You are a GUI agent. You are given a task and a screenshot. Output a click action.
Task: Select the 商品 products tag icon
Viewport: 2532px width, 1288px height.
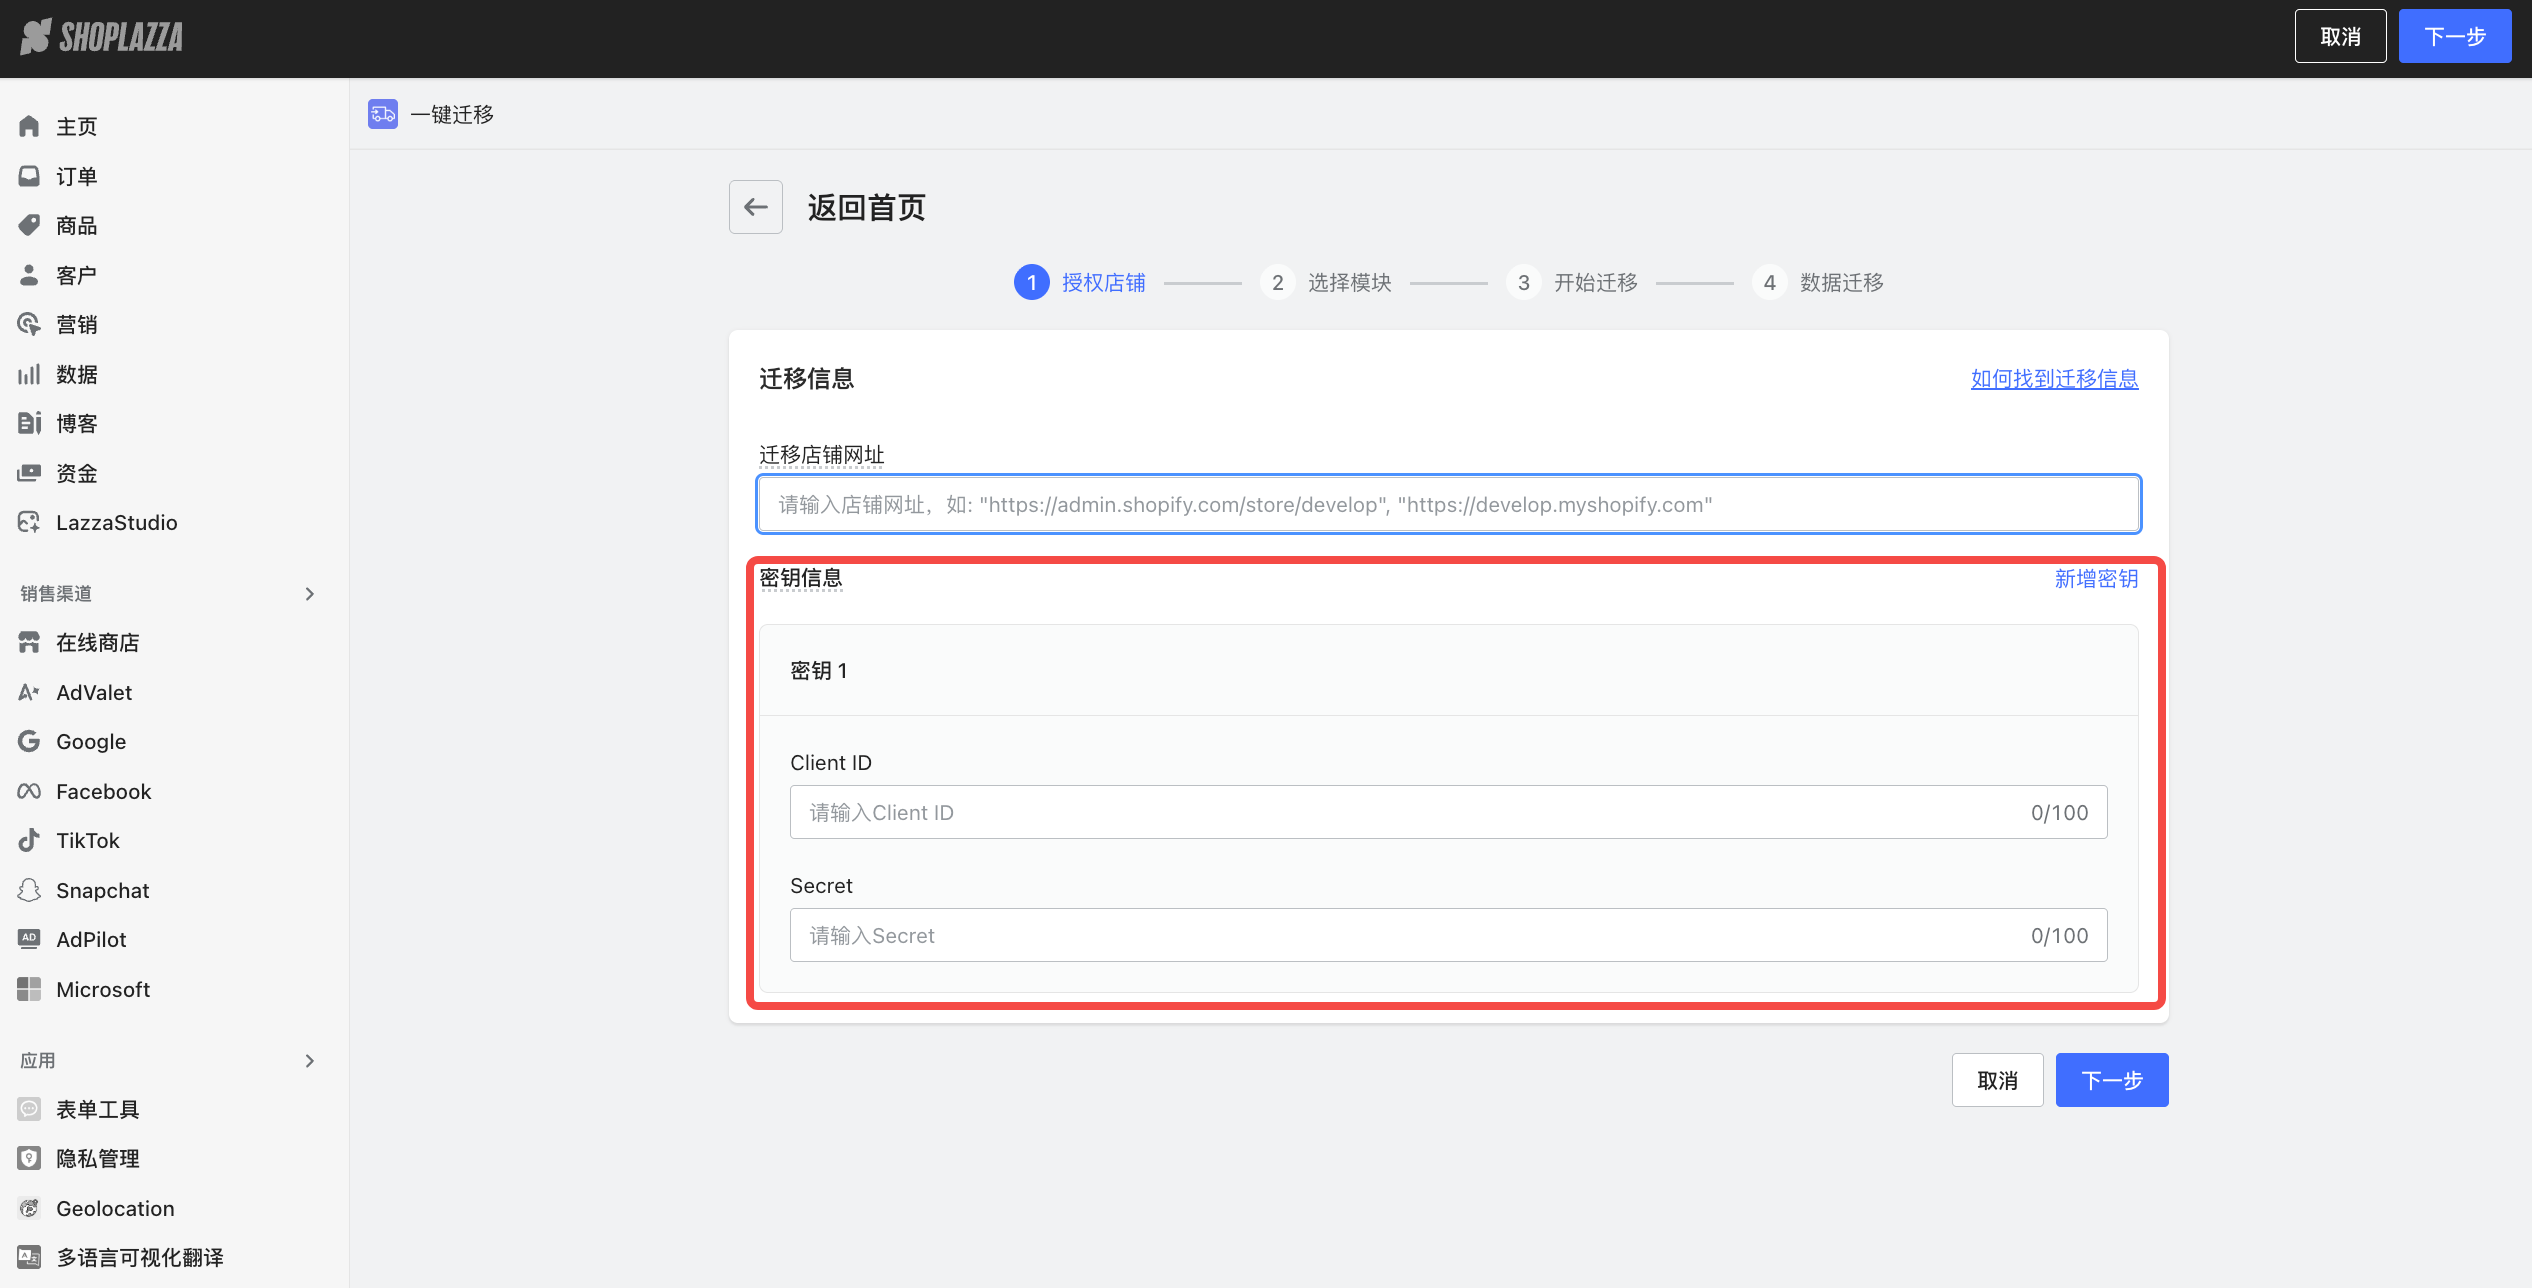(29, 225)
